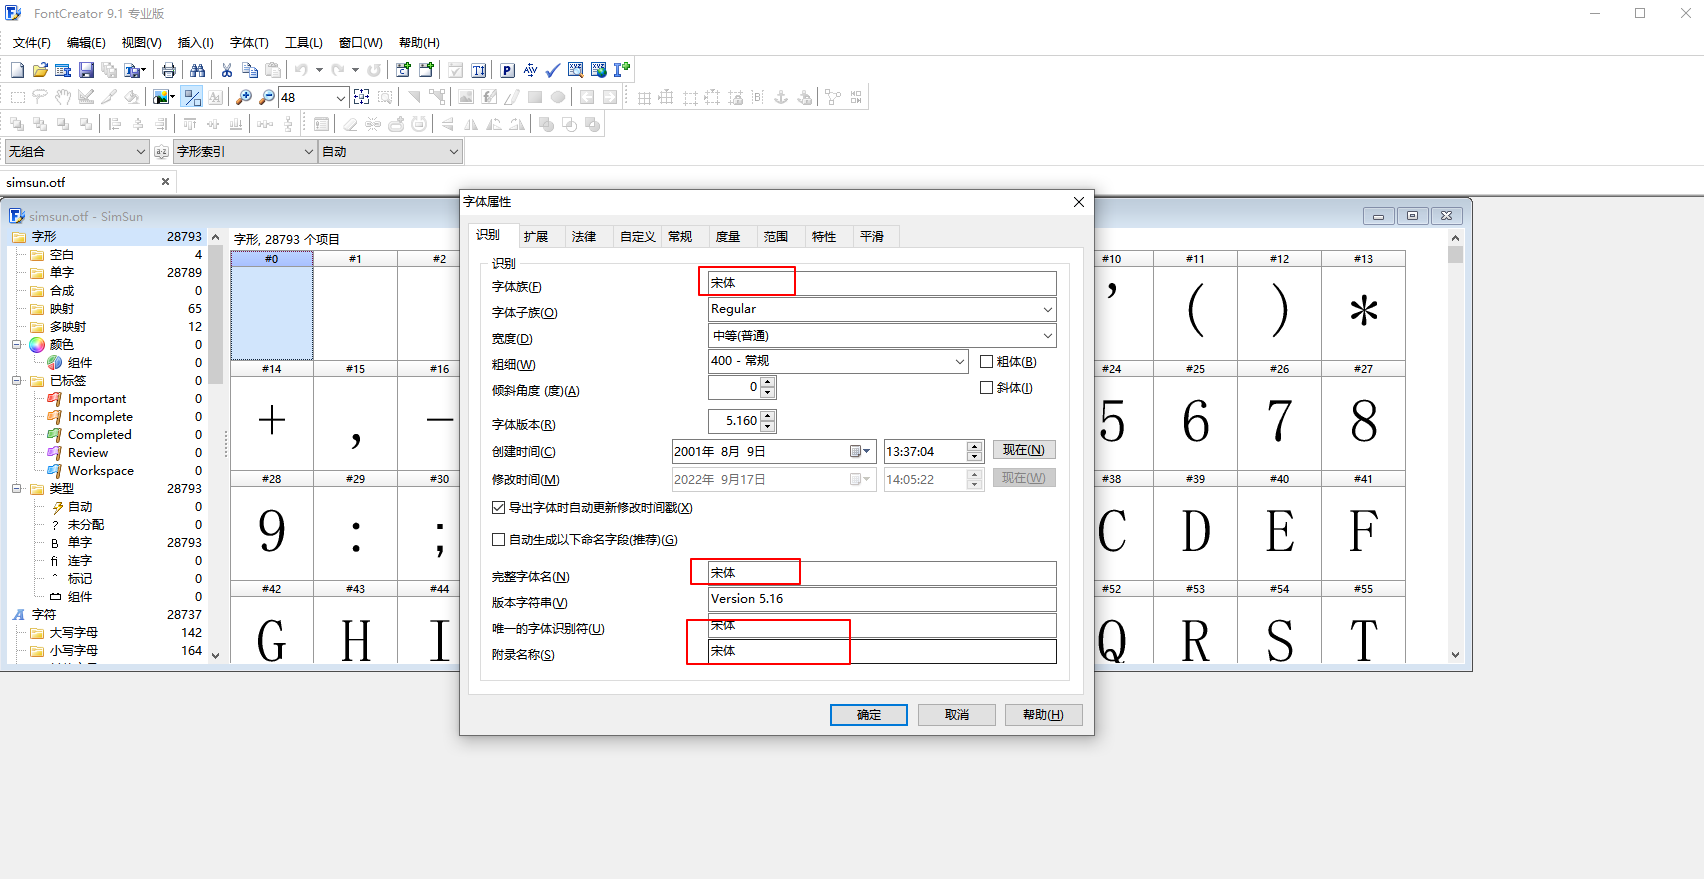Screen dimensions: 1704x879
Task: Click the globe web preview icon
Action: [x=599, y=70]
